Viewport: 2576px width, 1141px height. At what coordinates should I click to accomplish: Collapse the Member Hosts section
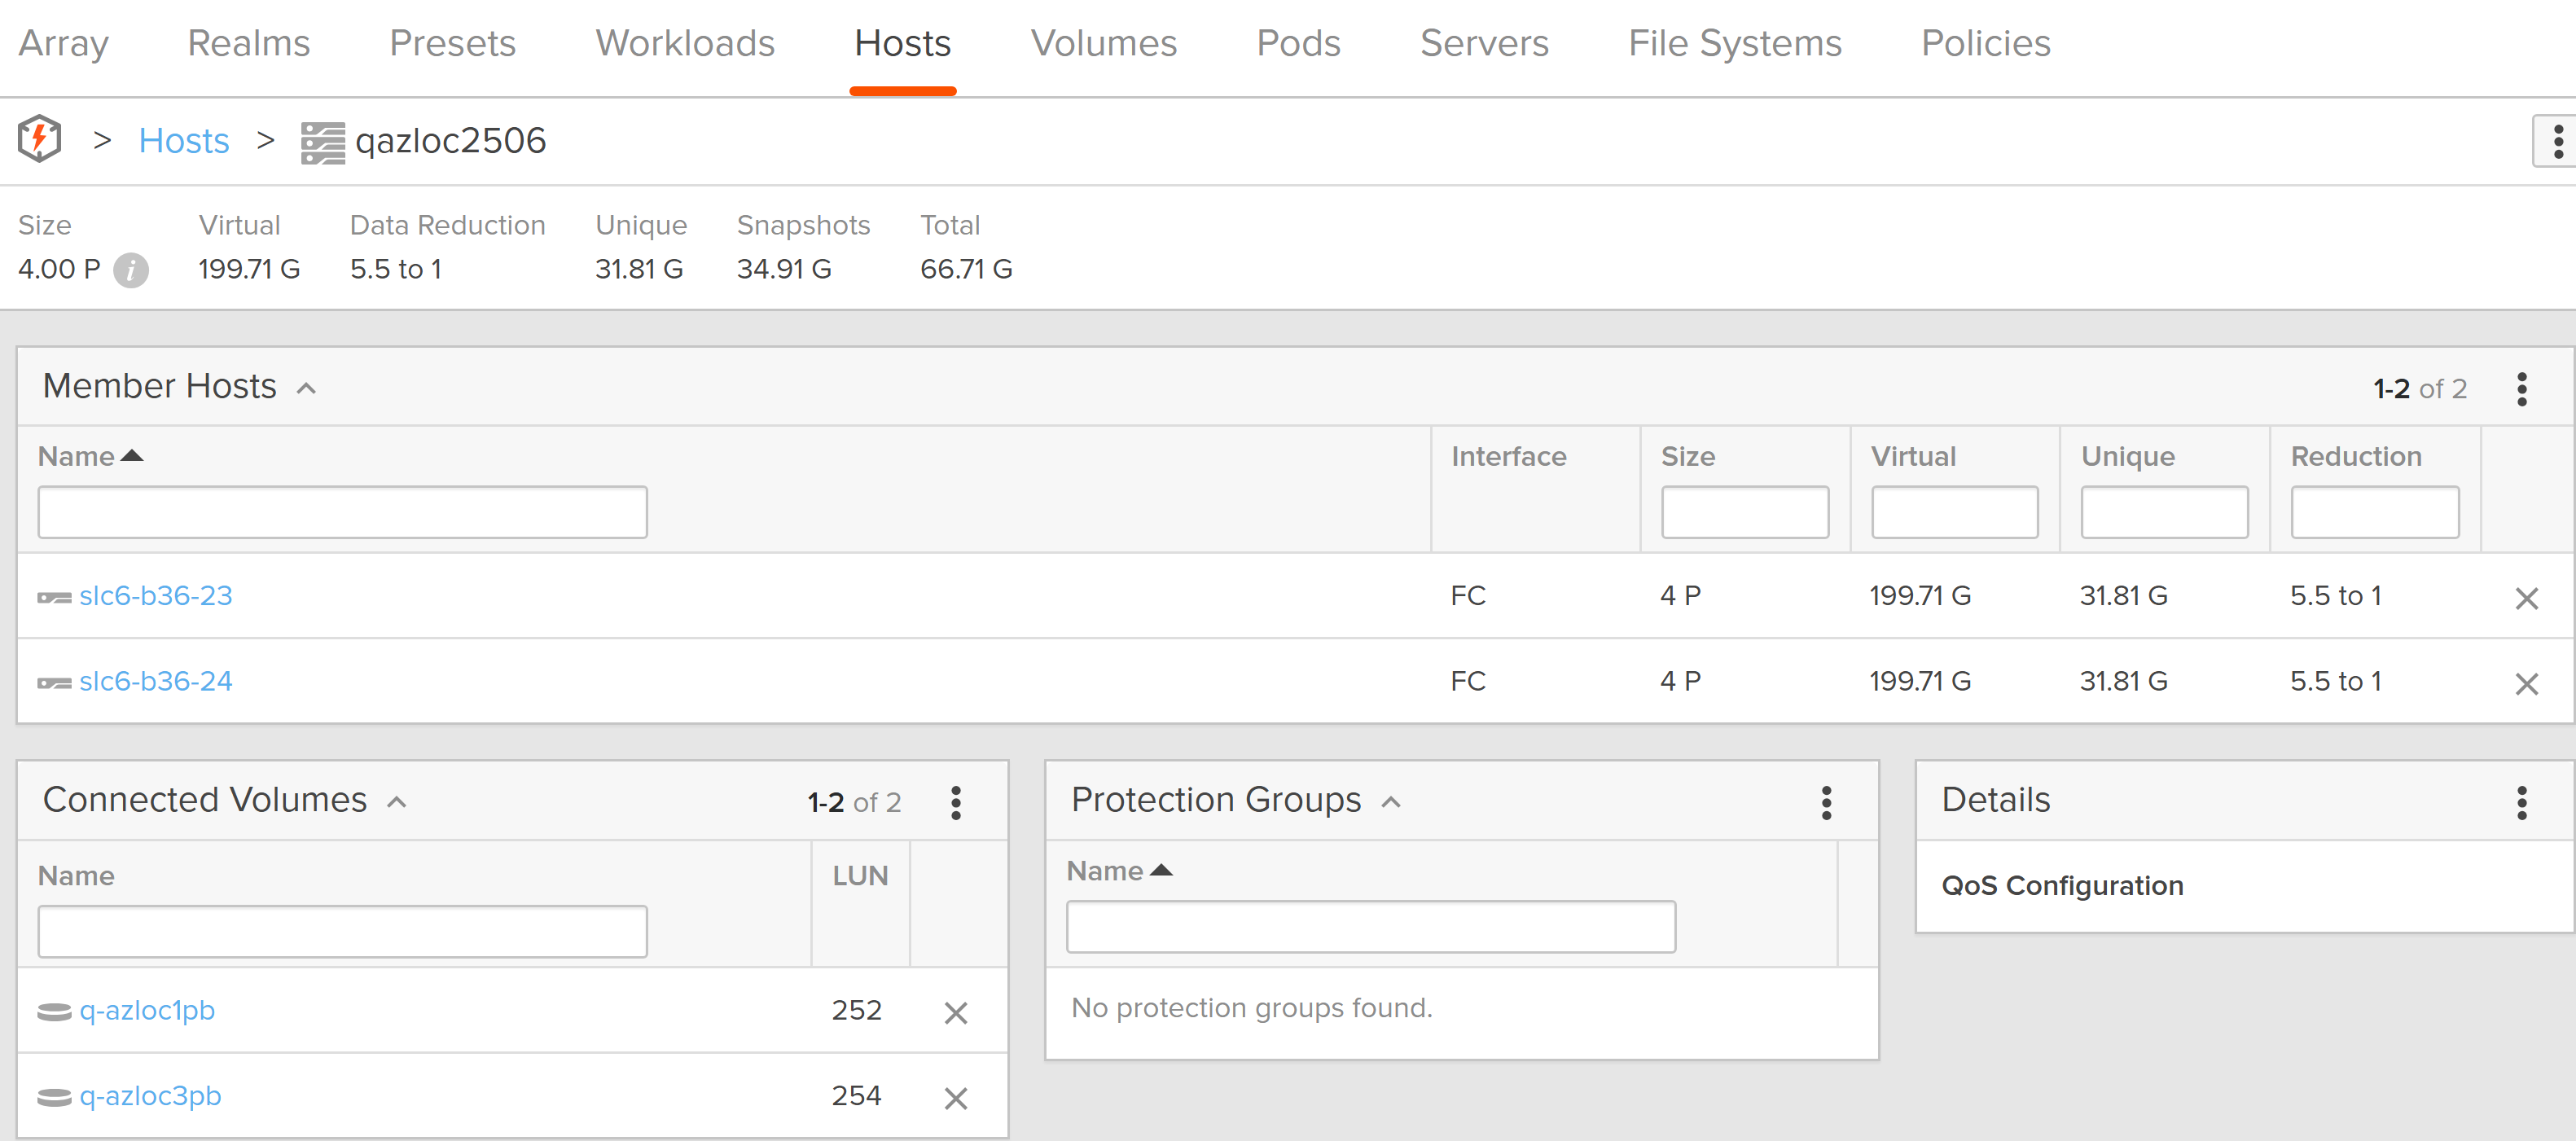tap(306, 387)
